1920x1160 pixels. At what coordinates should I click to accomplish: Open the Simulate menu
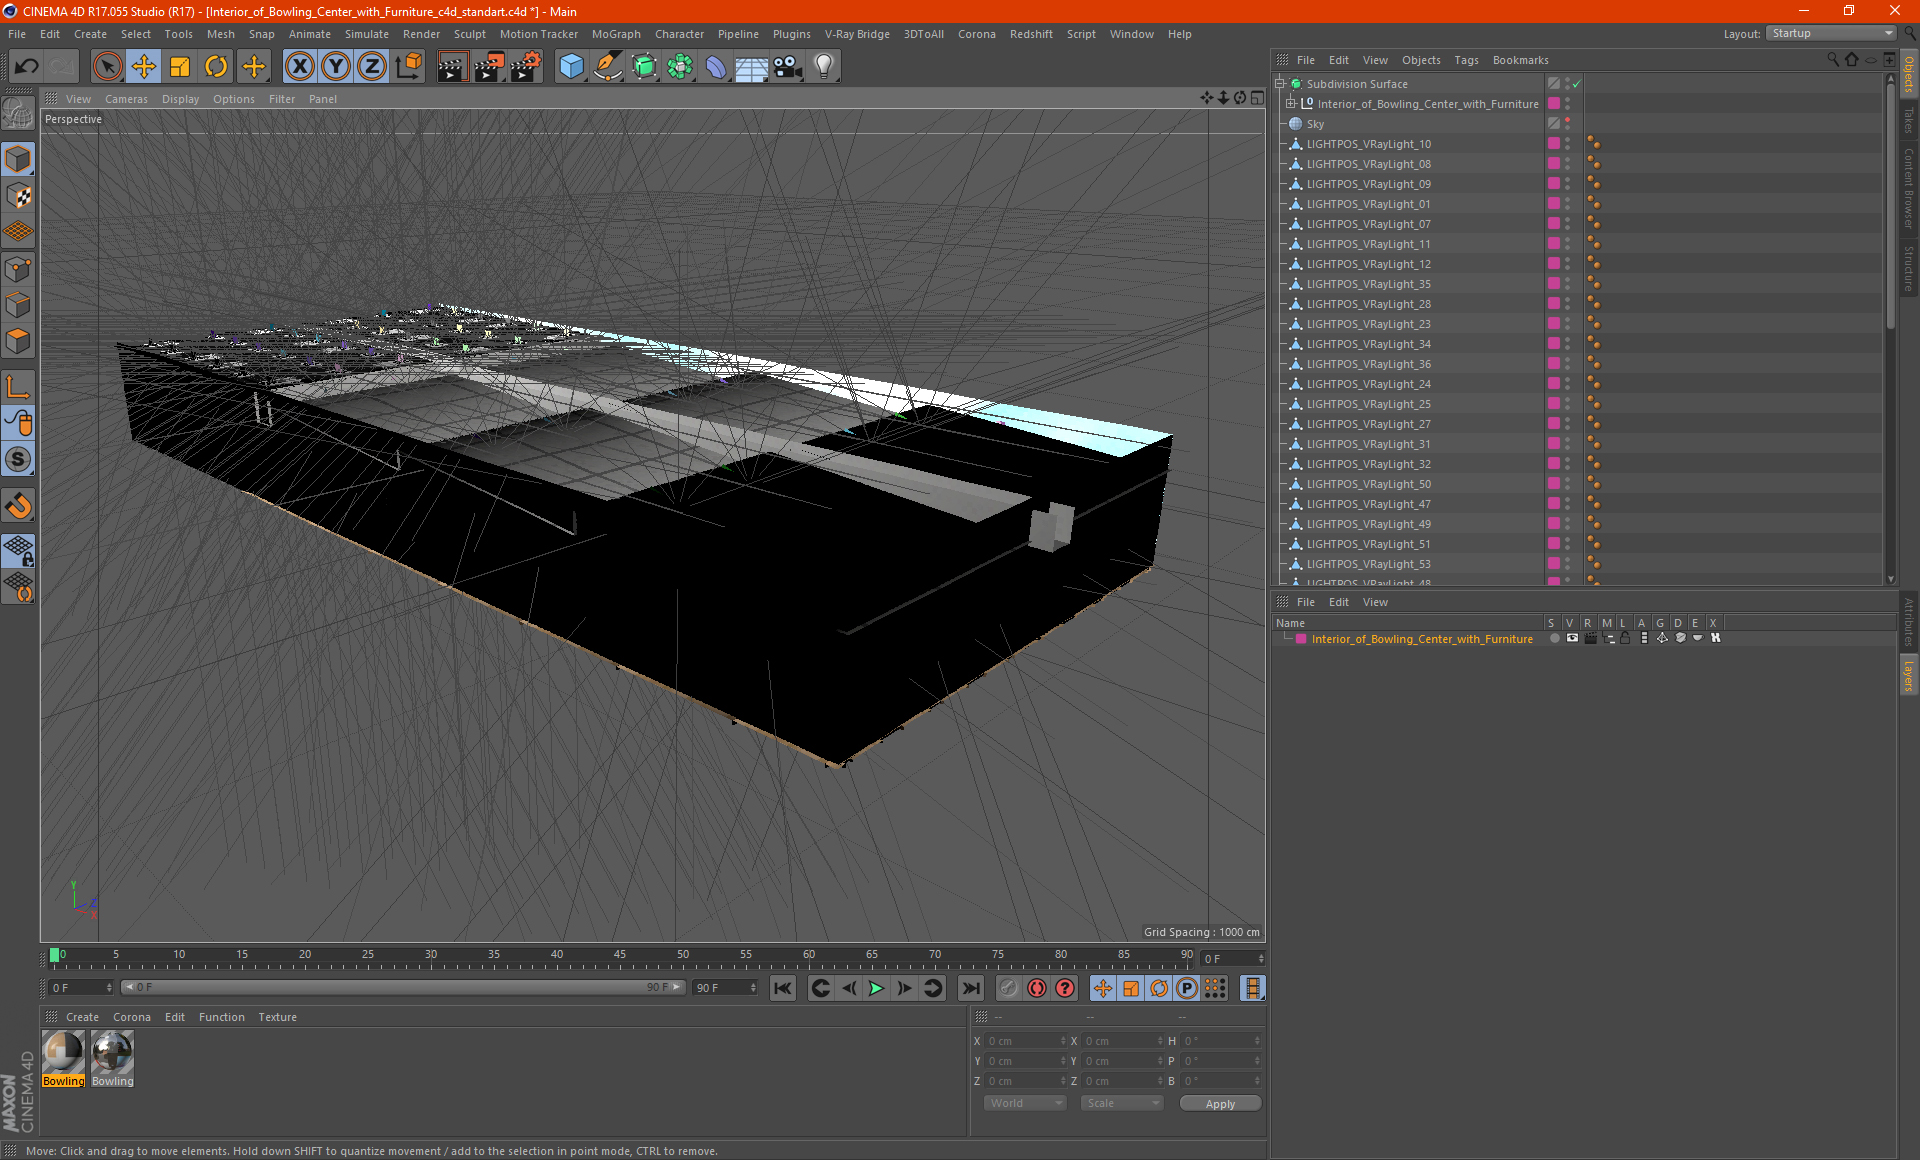[x=367, y=34]
